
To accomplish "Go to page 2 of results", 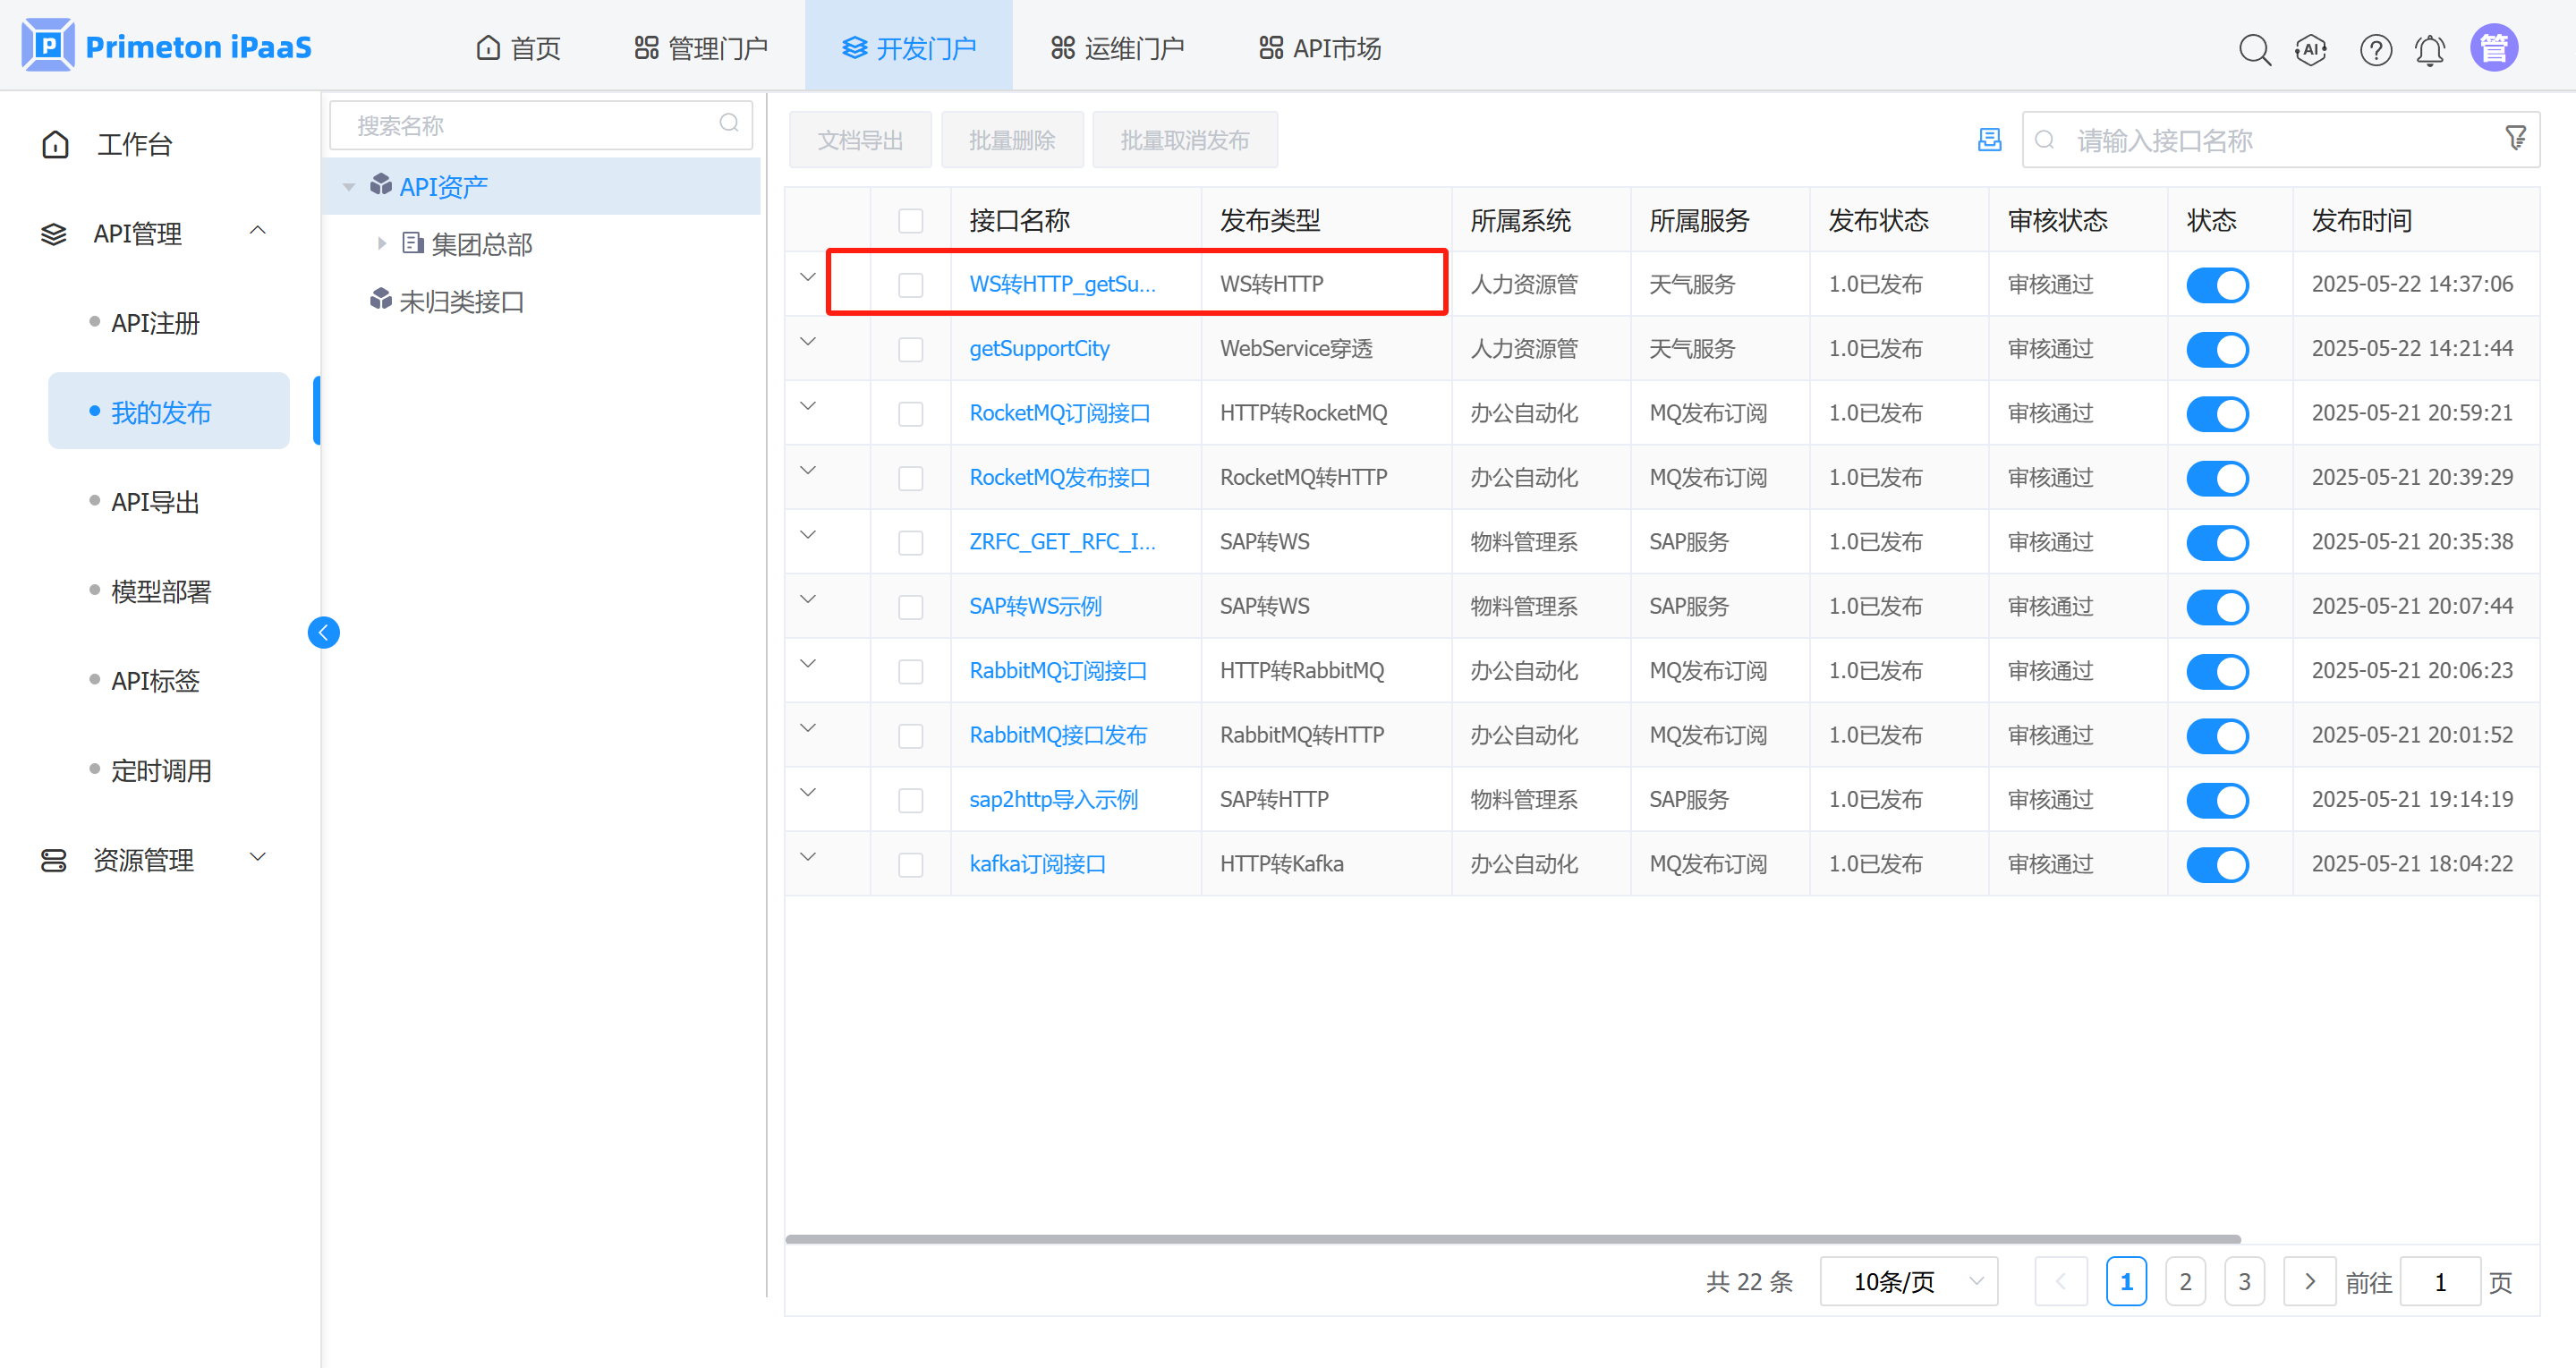I will click(x=2185, y=1281).
